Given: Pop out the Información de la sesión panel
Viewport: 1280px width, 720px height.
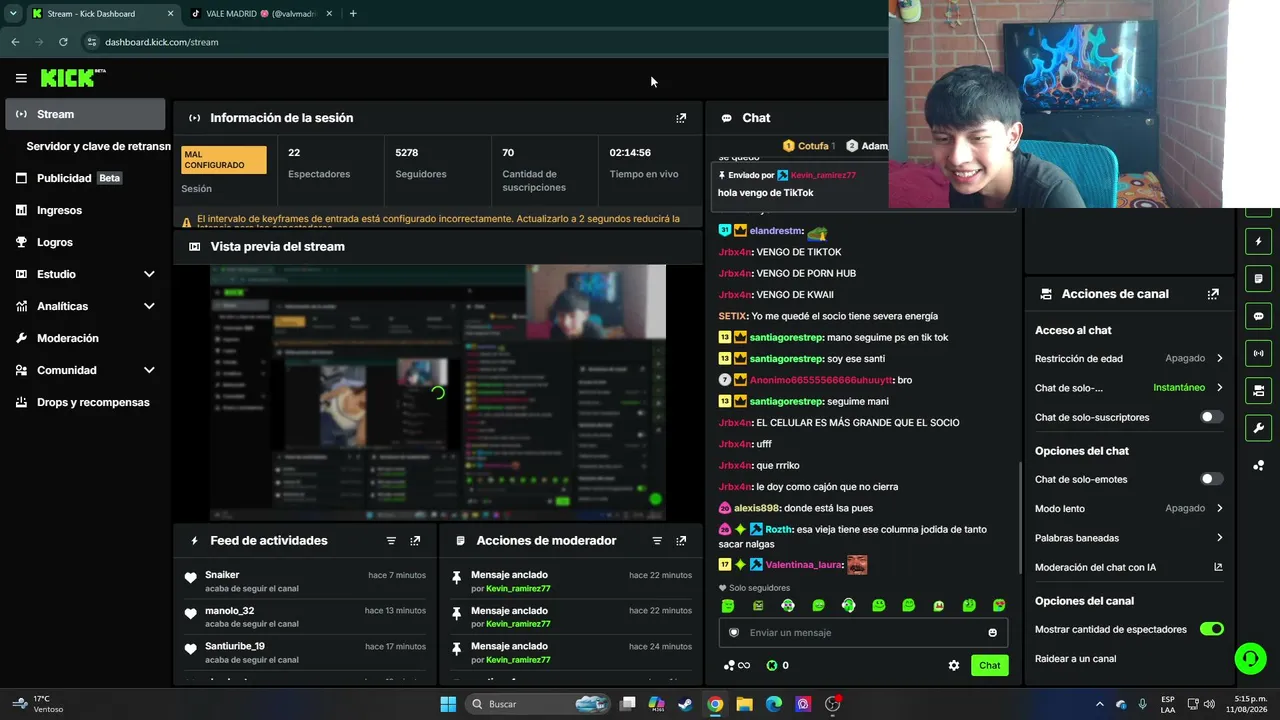Looking at the screenshot, I should click(681, 118).
